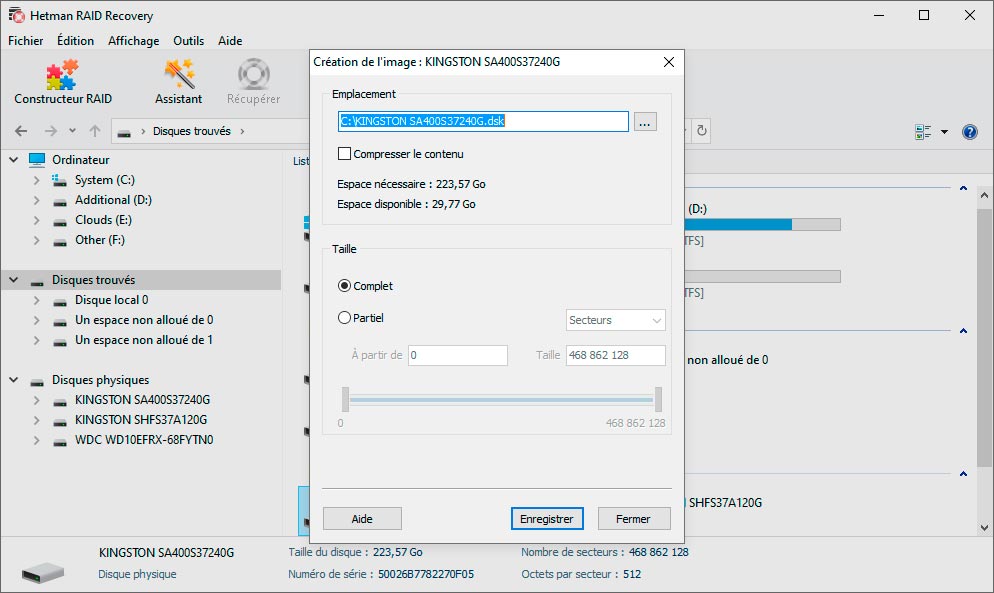Open the Constructeur RAID tool
This screenshot has width=994, height=593.
point(63,82)
